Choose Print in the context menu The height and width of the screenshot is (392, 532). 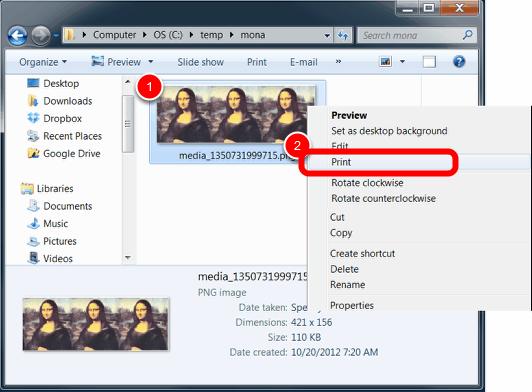point(341,162)
